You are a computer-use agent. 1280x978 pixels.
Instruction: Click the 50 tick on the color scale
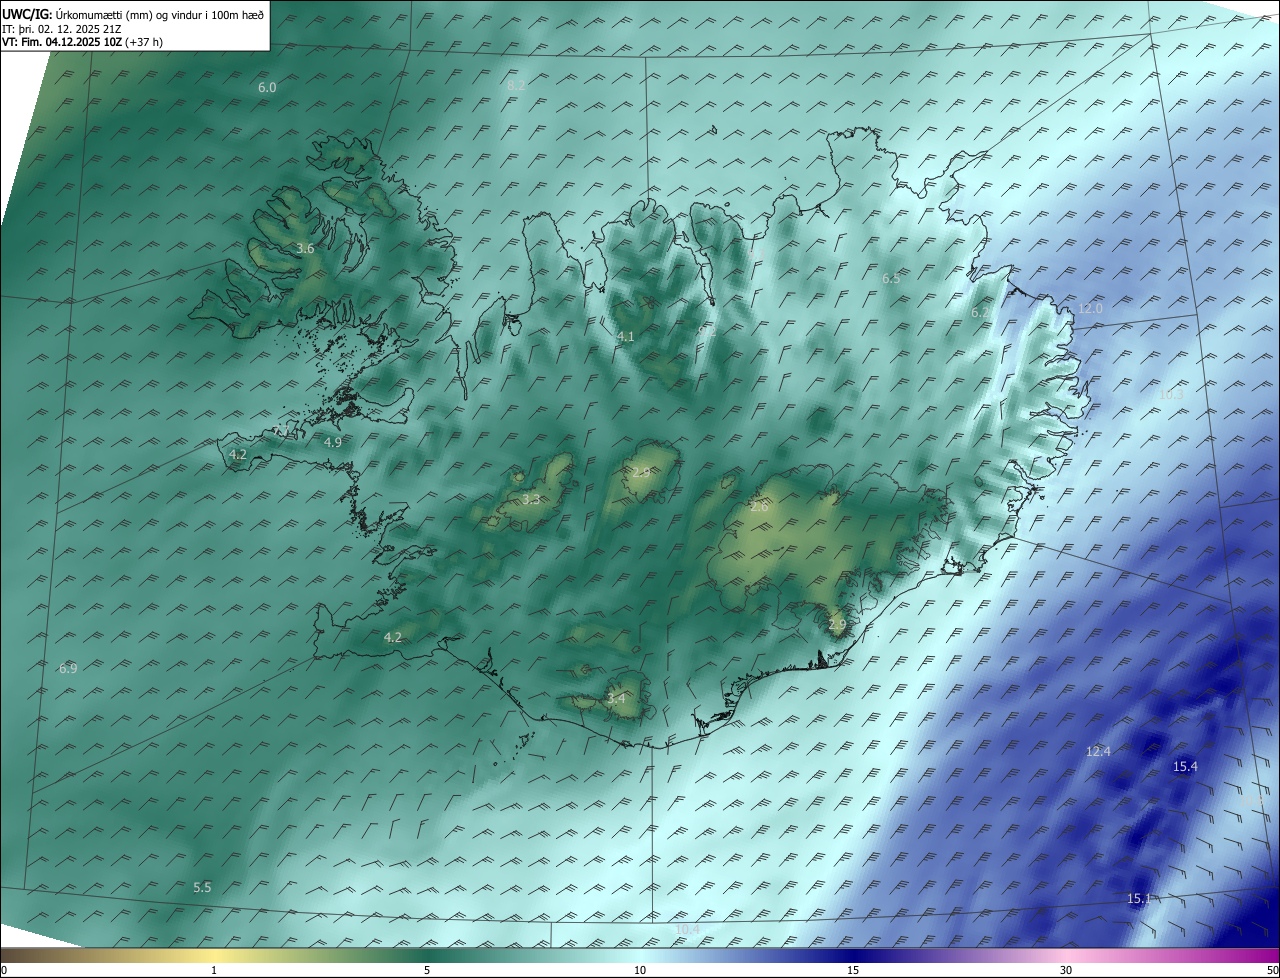1272,970
